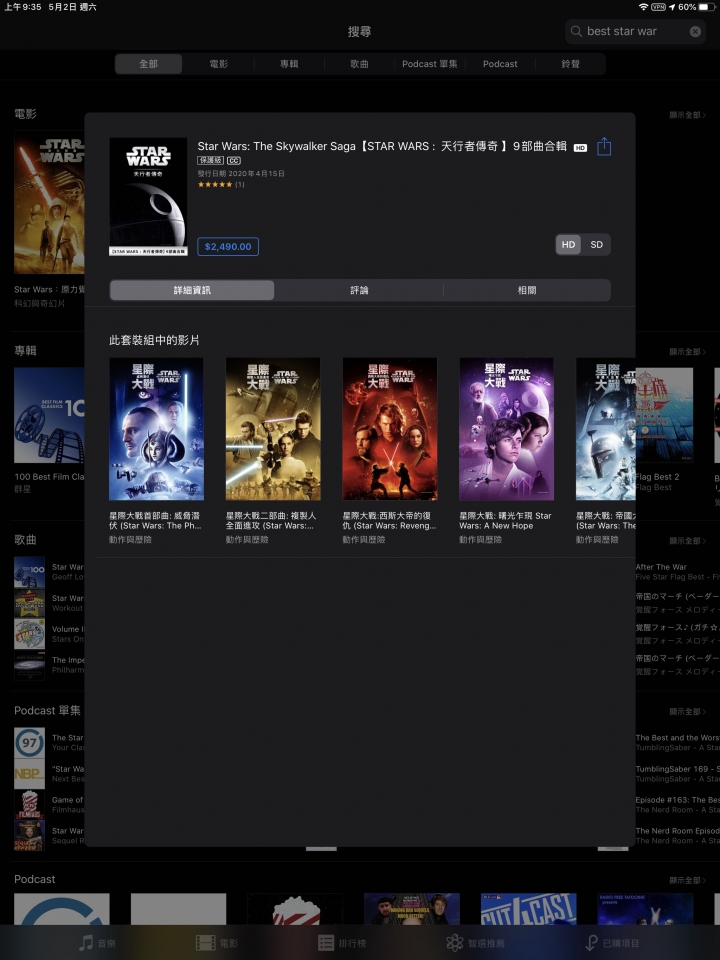Select the 歌曲 search filter
The width and height of the screenshot is (720, 960).
click(359, 64)
